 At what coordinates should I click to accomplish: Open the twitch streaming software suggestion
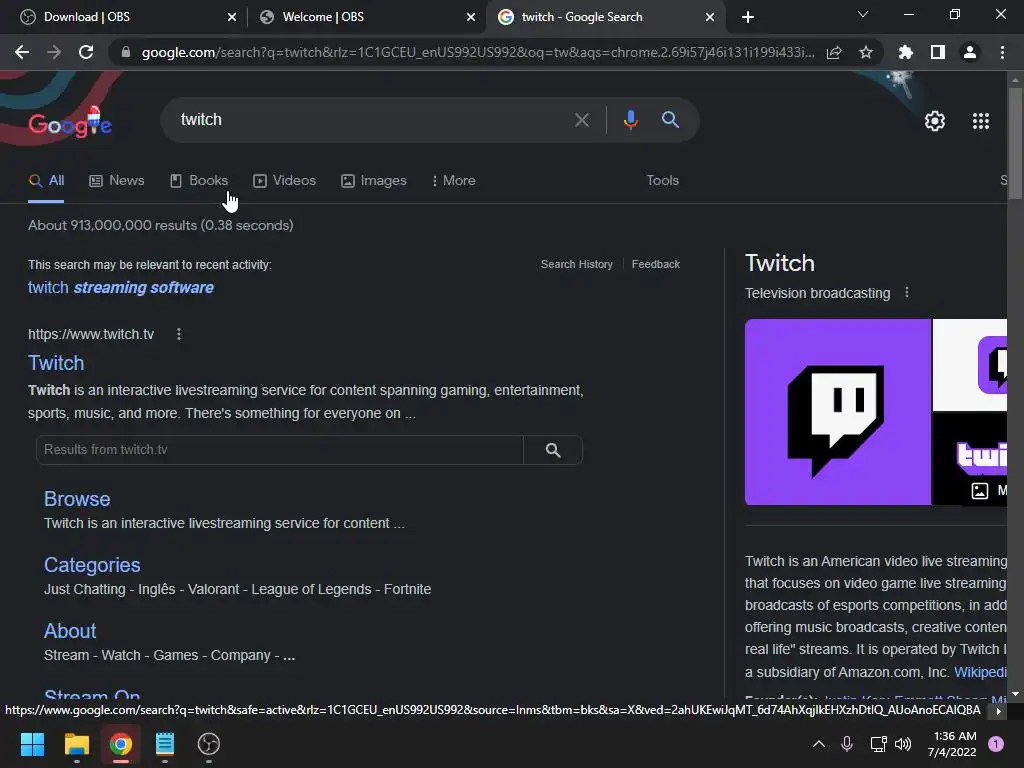tap(121, 288)
